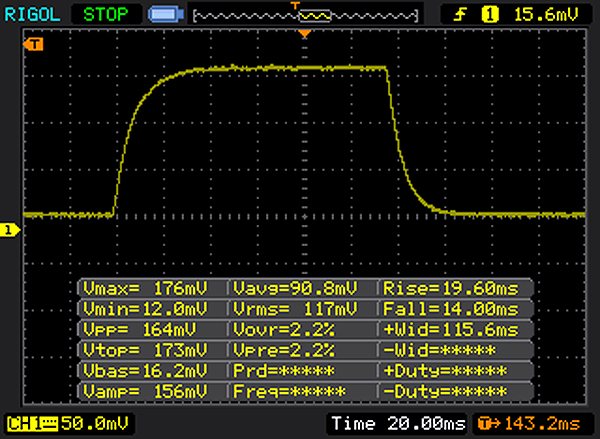Click the yellow channel 1 ground marker
The image size is (600, 439).
point(10,230)
